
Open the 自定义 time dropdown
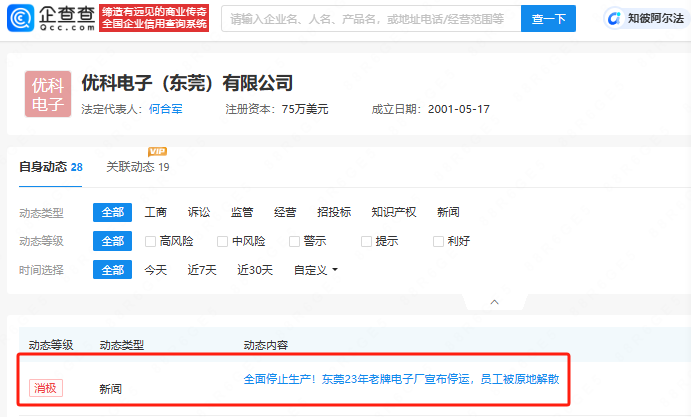point(316,270)
